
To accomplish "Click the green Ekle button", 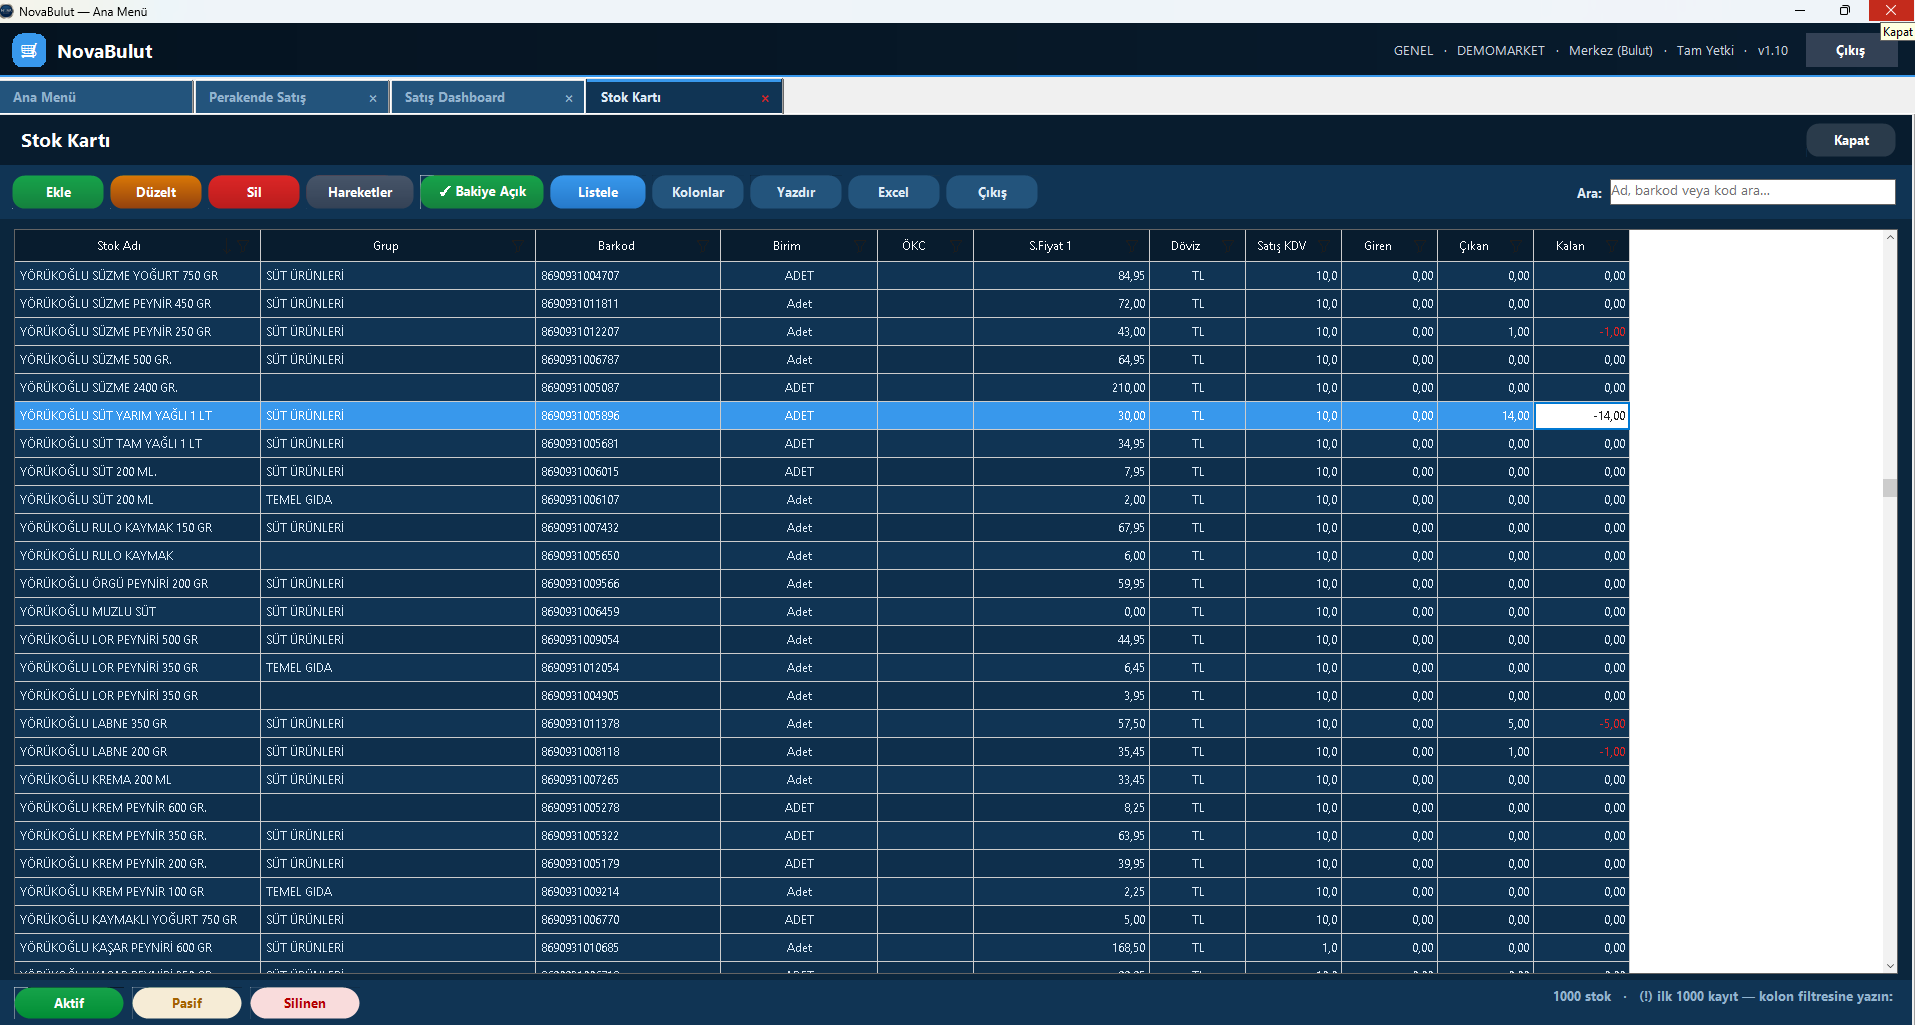I will pyautogui.click(x=58, y=192).
